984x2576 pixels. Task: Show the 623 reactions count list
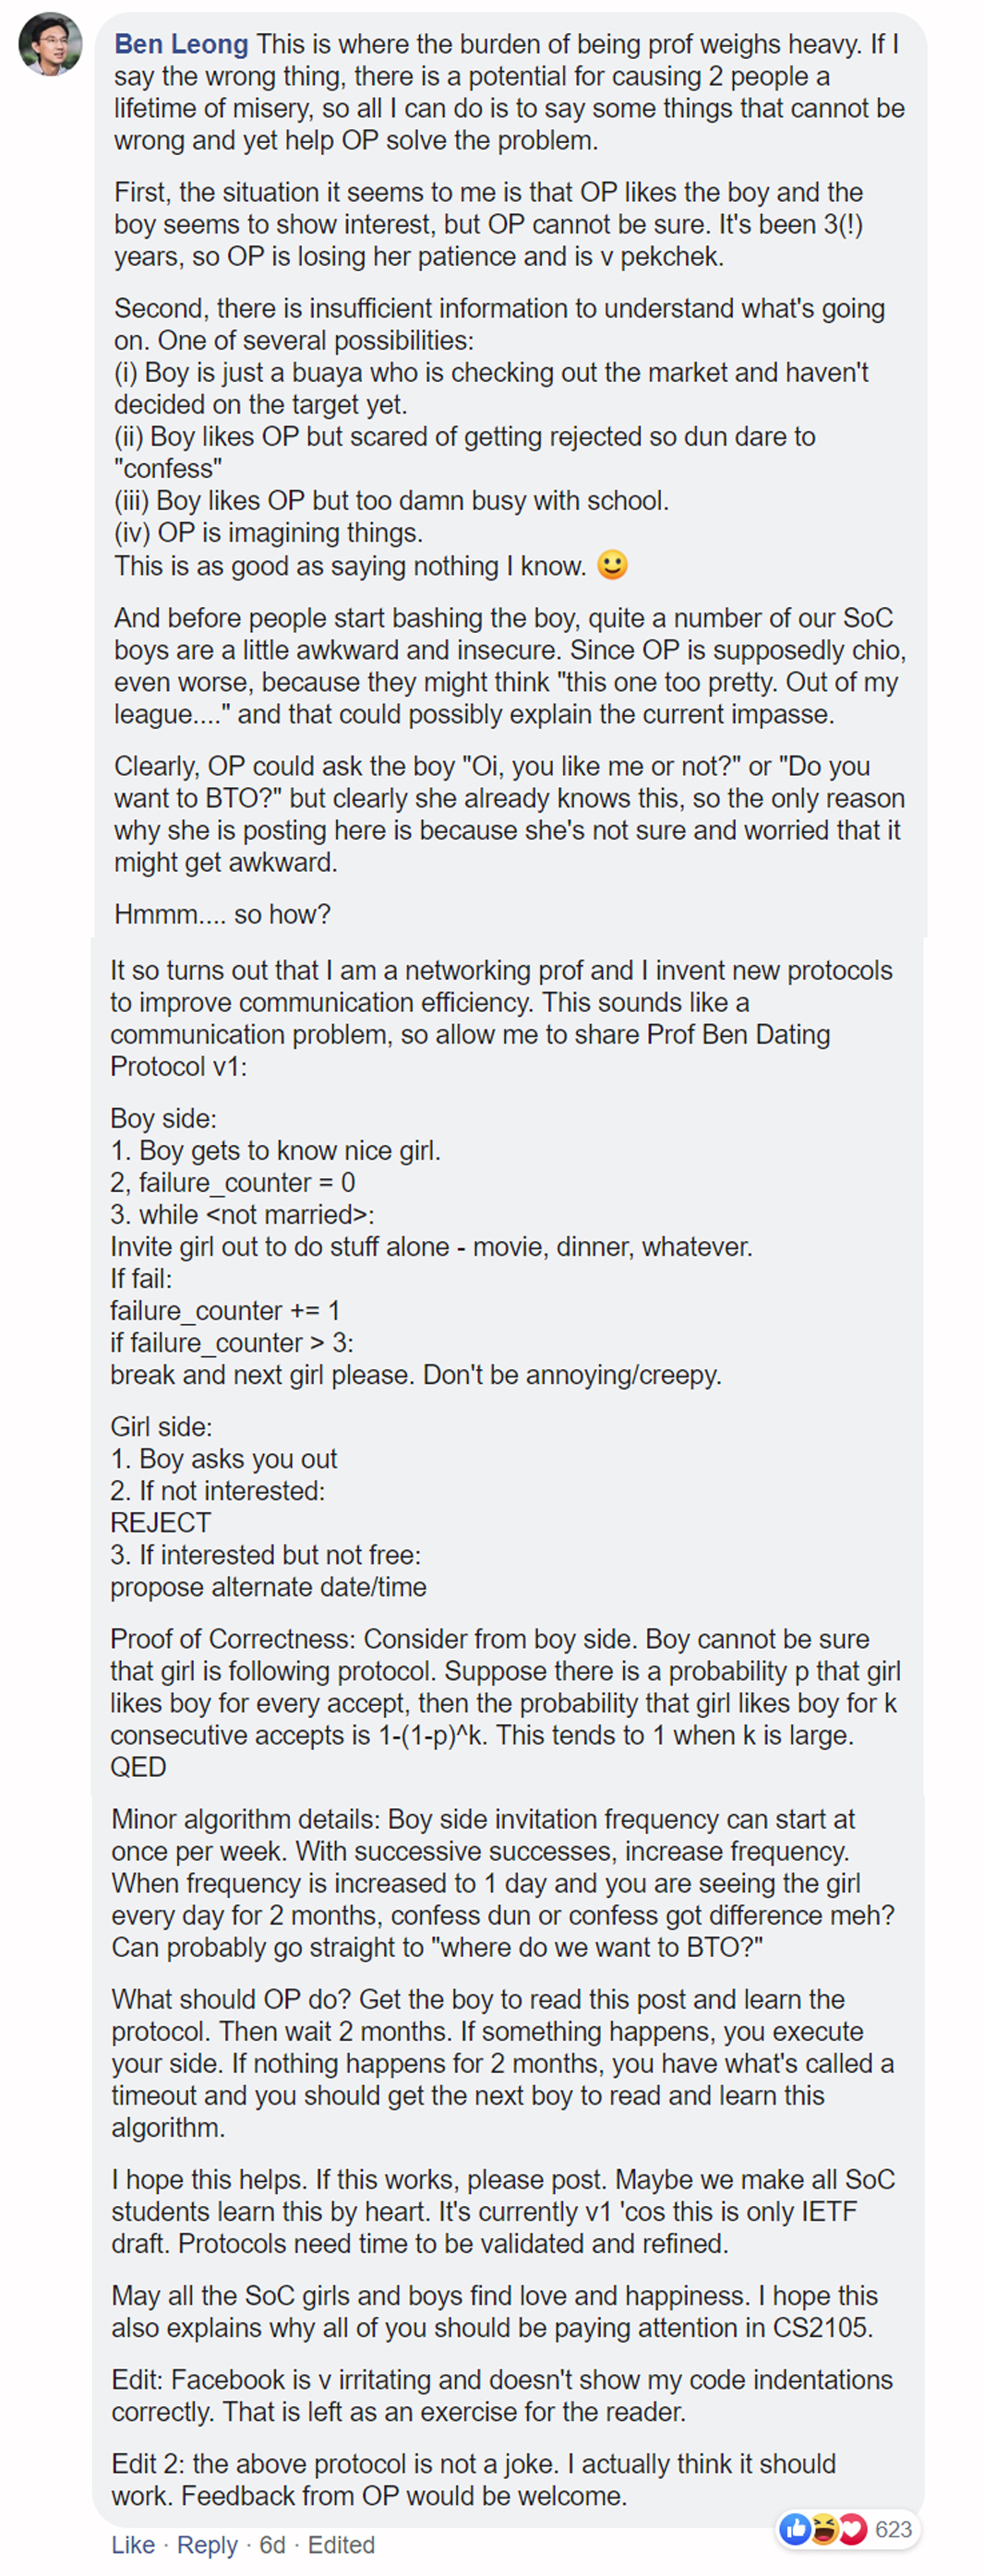tap(893, 2529)
